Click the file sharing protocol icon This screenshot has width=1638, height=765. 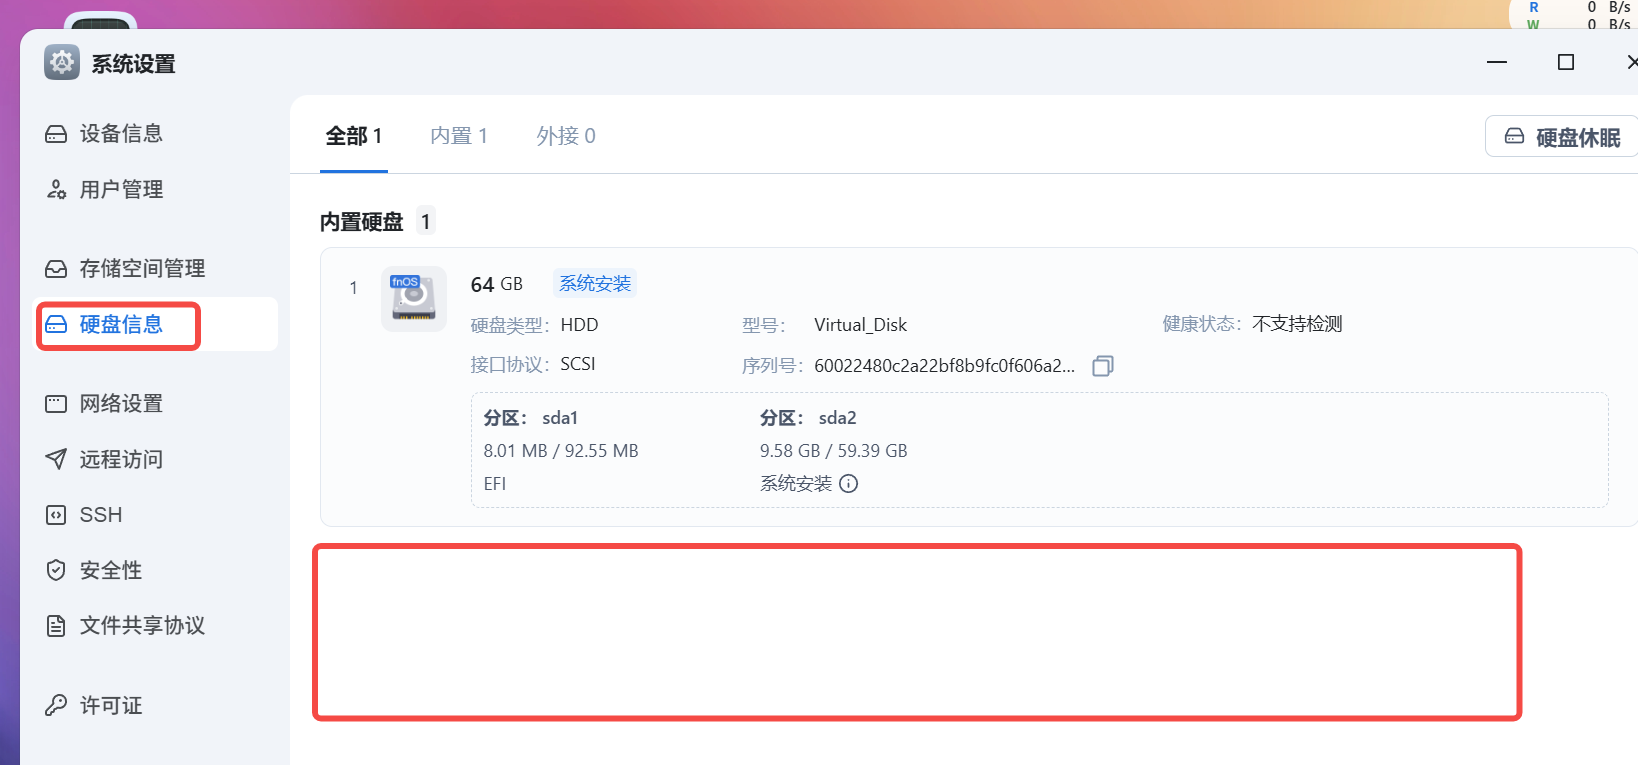(56, 626)
